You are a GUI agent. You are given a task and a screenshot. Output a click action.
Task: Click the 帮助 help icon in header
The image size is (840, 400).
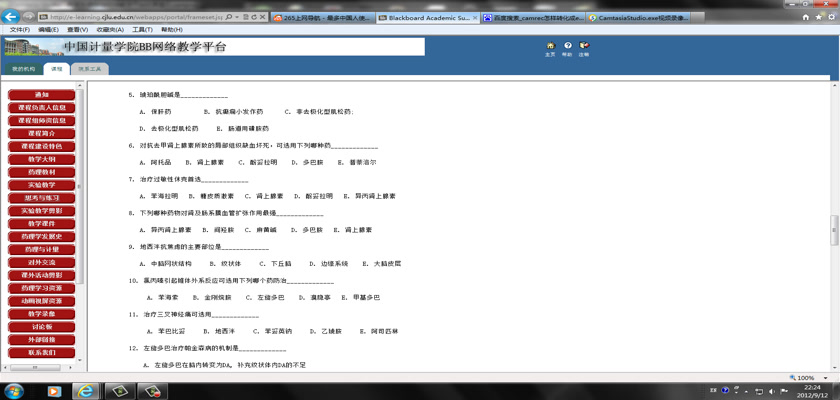[x=567, y=46]
